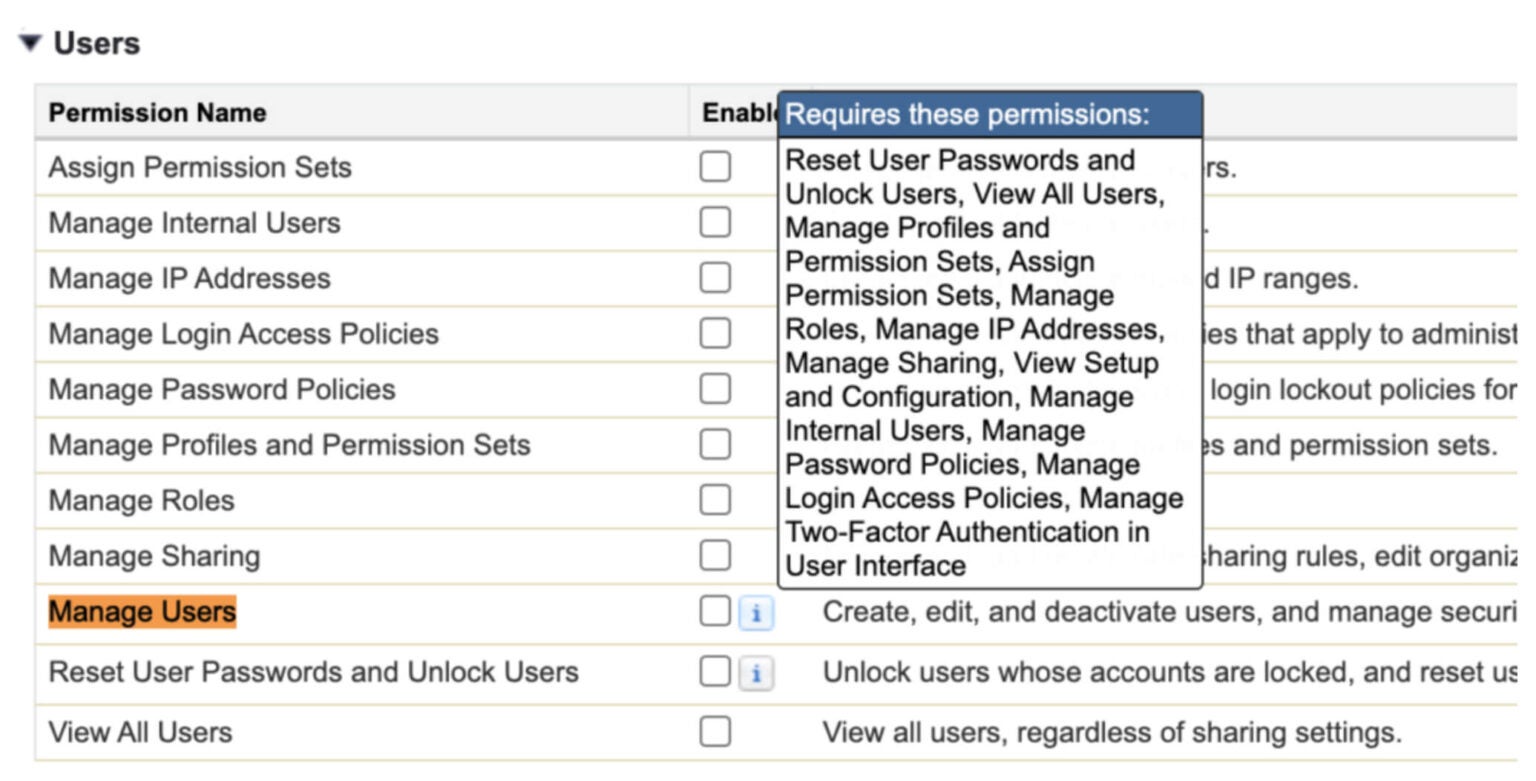This screenshot has height=781, width=1536.
Task: Enable the Manage Sharing permission
Action: pos(714,556)
